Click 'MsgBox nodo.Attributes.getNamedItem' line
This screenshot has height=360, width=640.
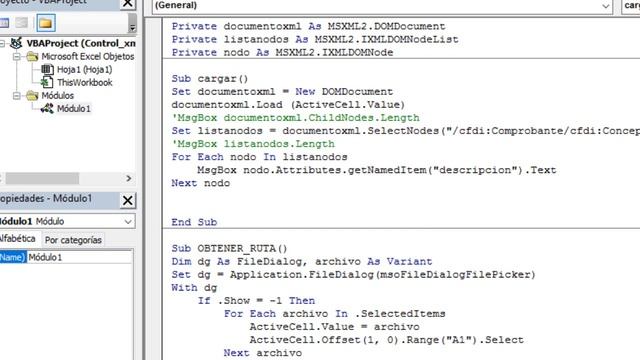pyautogui.click(x=377, y=170)
